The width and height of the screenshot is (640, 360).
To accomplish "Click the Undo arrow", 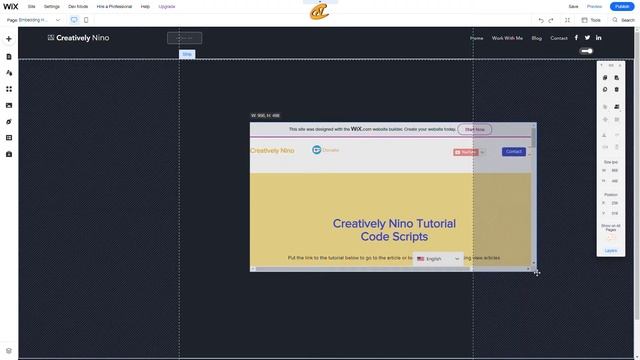I will [541, 20].
